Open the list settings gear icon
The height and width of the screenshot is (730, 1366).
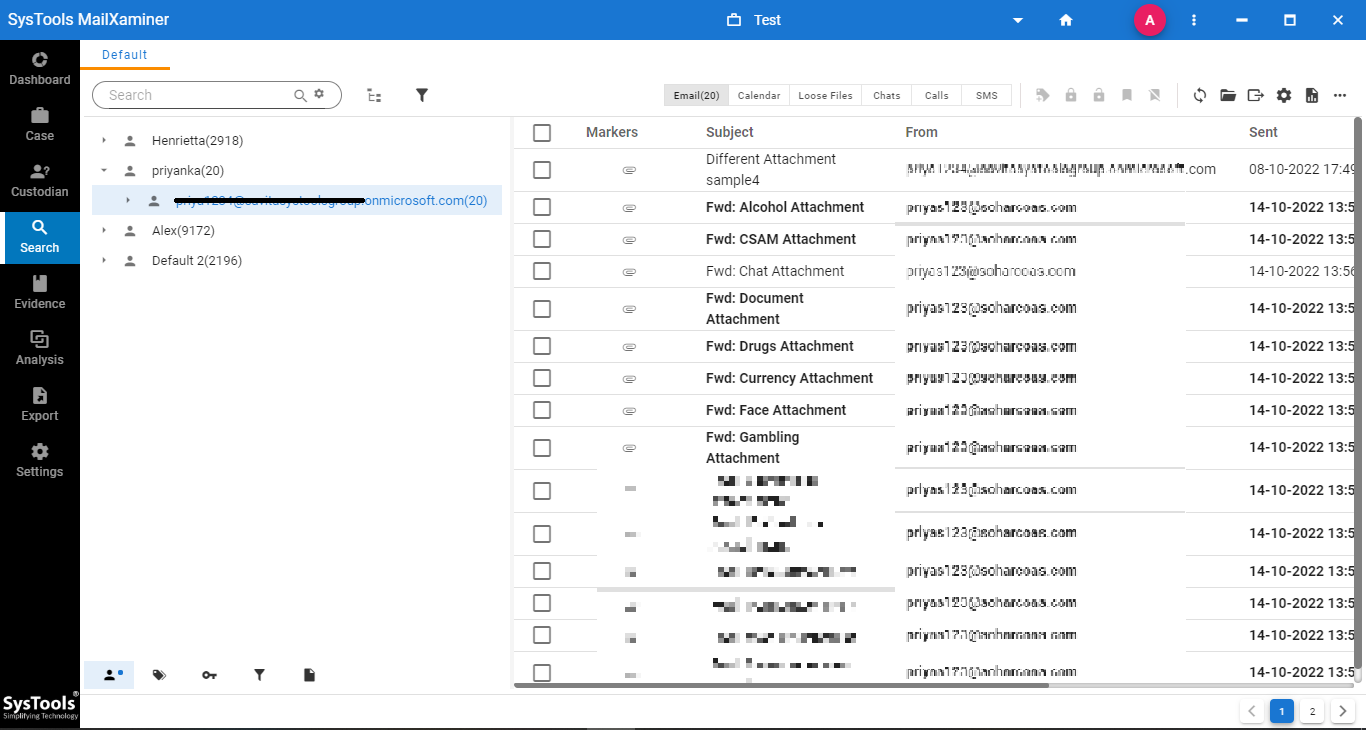[x=1284, y=95]
